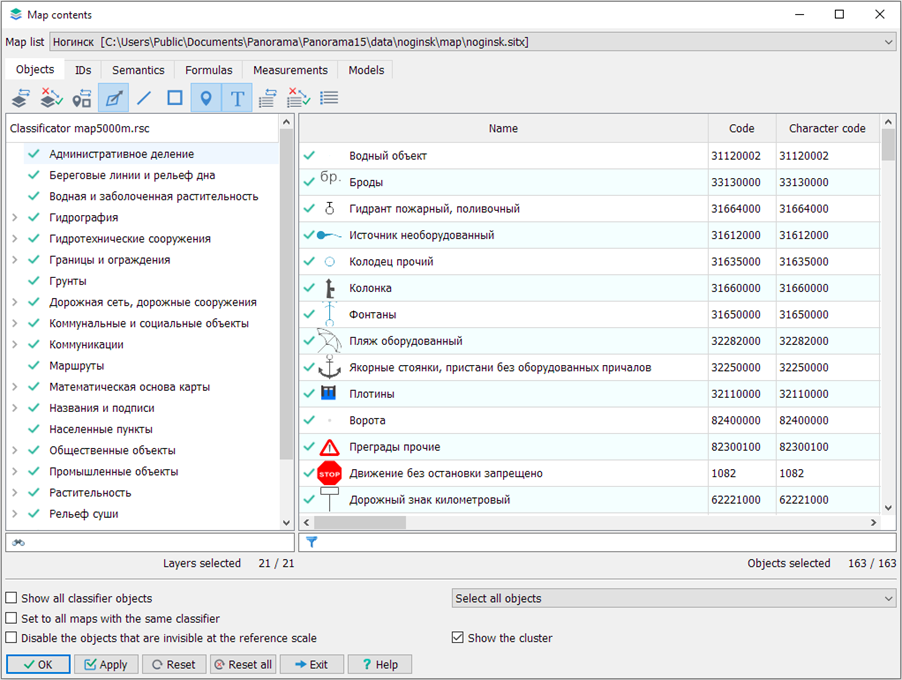Click the layer search field with binoculars

(x=150, y=542)
